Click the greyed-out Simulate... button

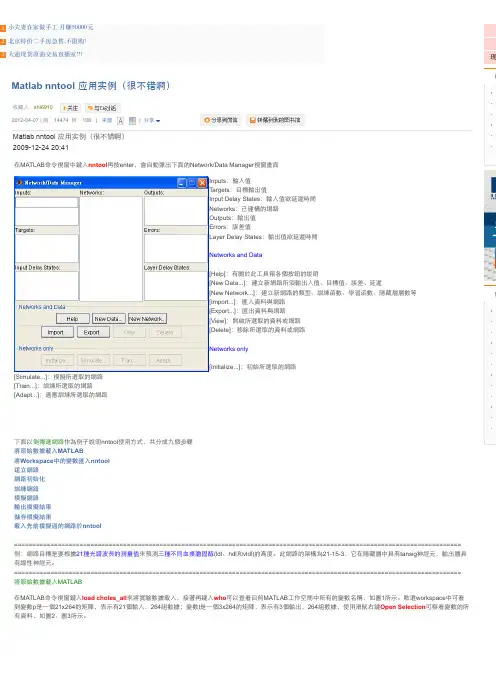(93, 360)
